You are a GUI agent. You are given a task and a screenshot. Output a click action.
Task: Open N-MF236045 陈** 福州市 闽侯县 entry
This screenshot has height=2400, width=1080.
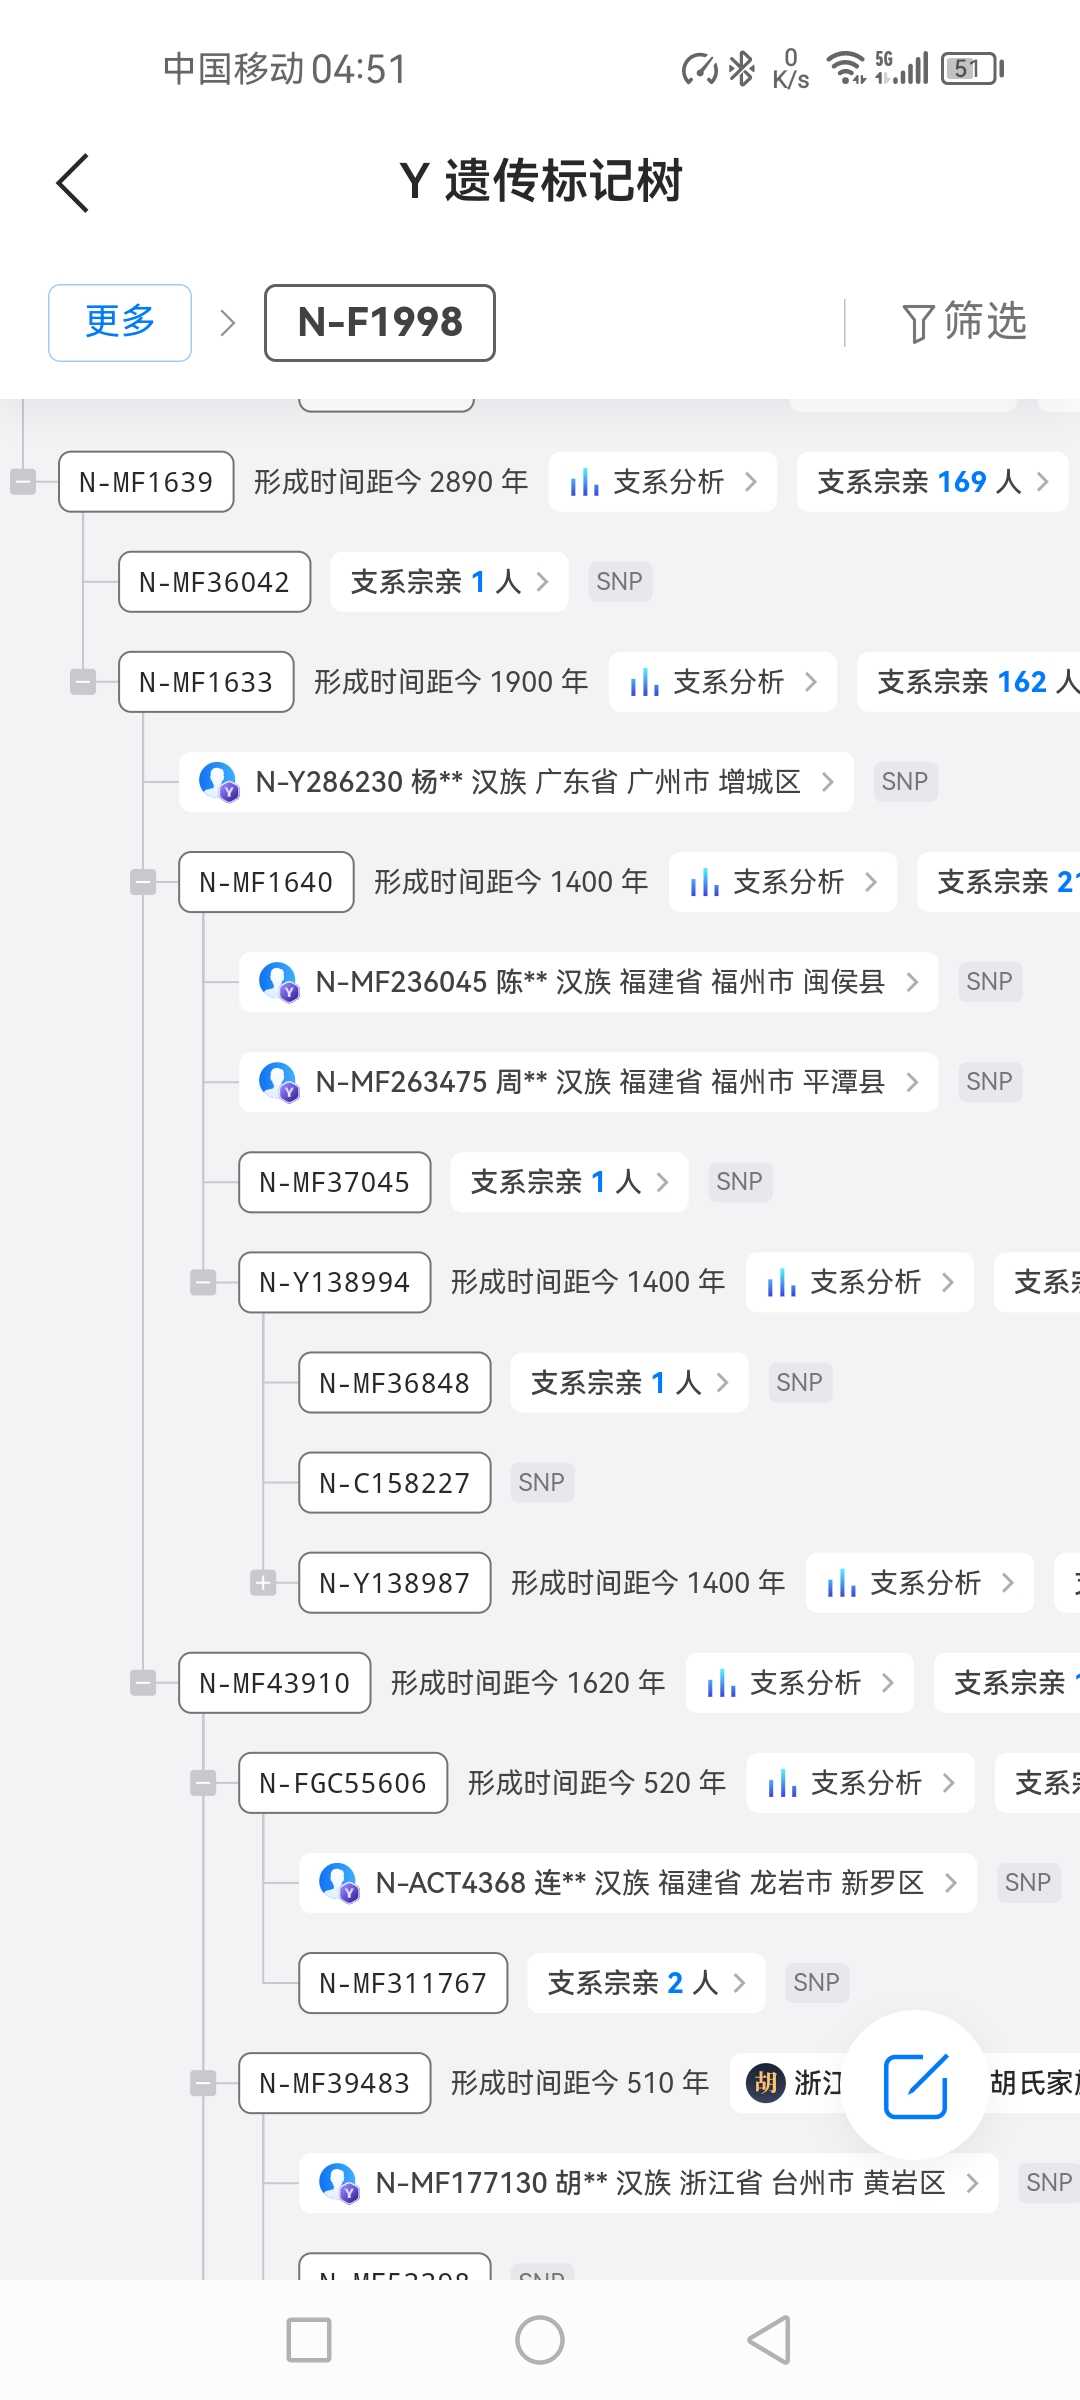[x=588, y=982]
